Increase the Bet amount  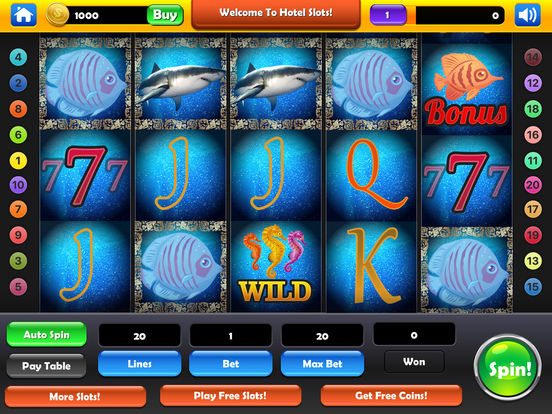click(x=231, y=364)
